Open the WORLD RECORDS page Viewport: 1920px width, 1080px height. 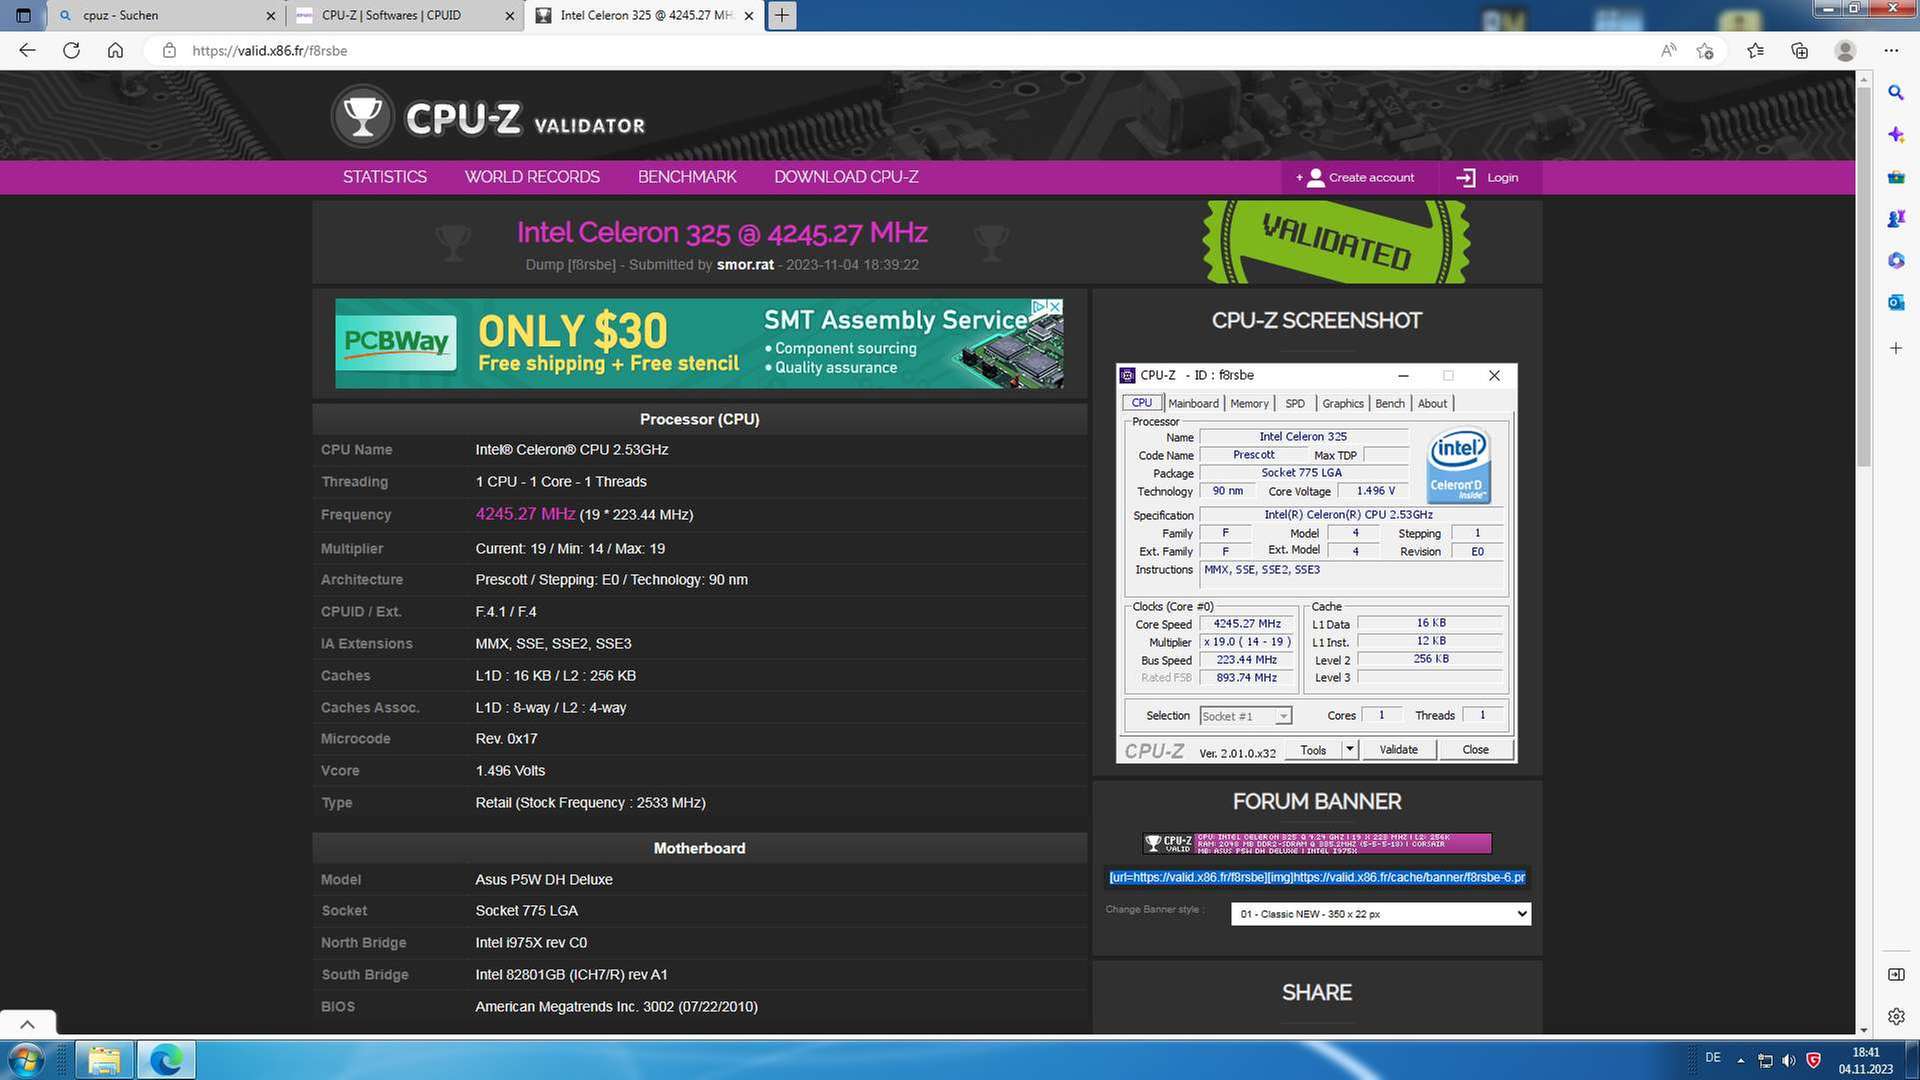point(532,177)
